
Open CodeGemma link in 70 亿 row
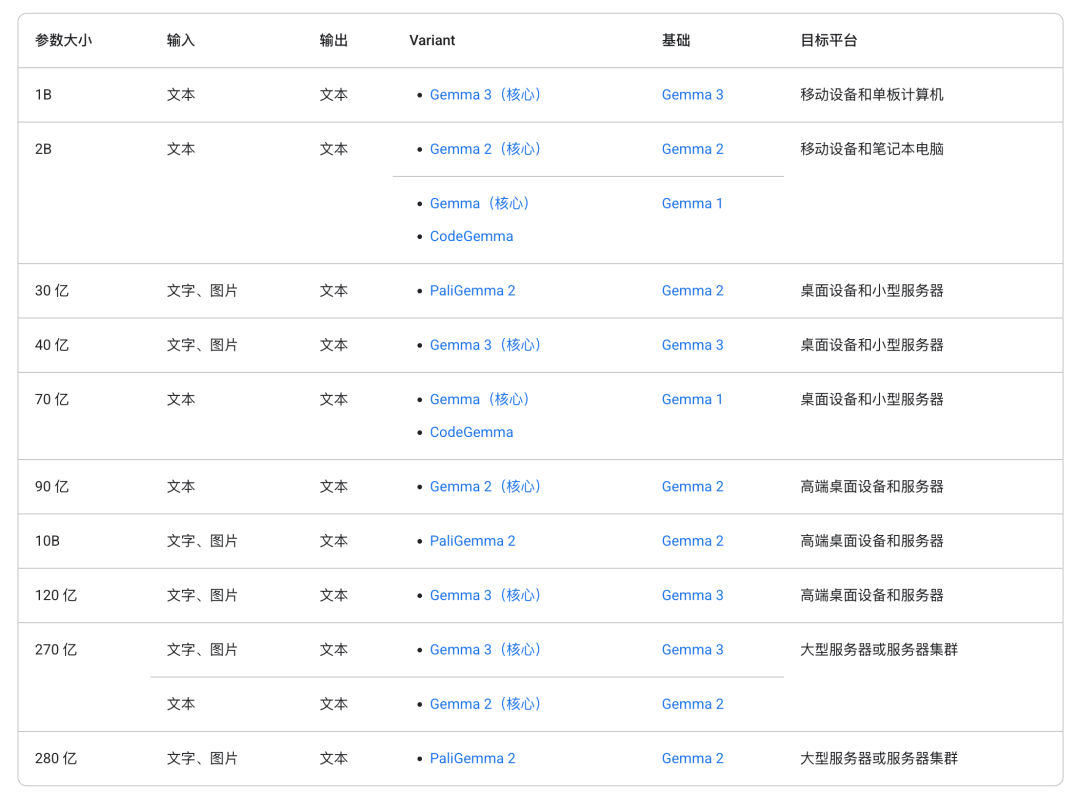[x=471, y=432]
